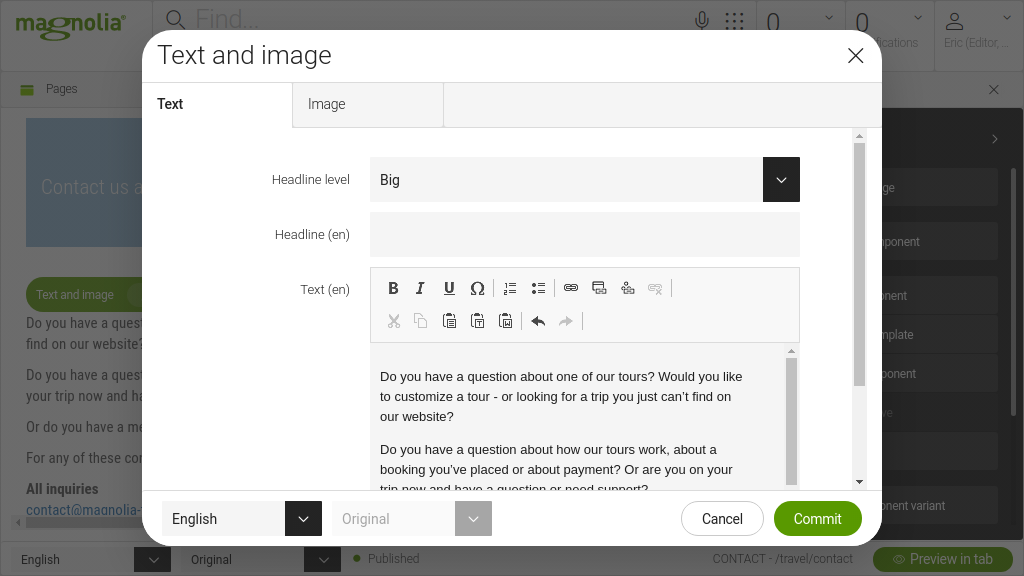Open status bar Original variant dropdown
The image size is (1024, 576).
pos(323,560)
